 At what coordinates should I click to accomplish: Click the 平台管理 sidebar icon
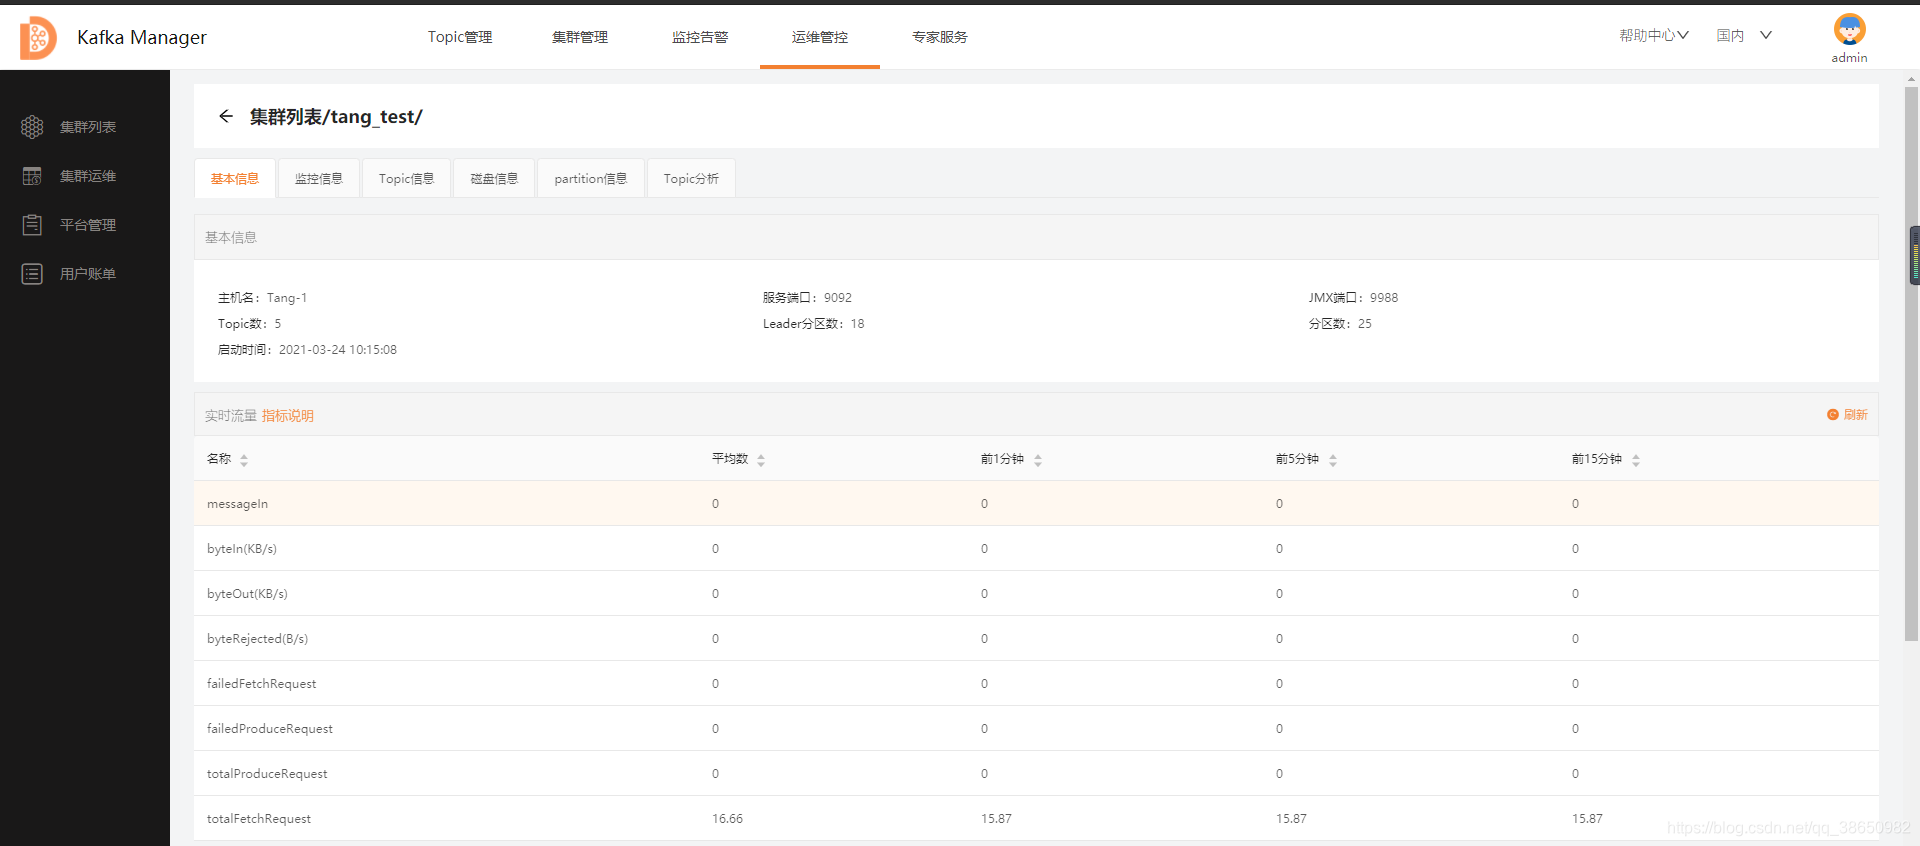32,225
